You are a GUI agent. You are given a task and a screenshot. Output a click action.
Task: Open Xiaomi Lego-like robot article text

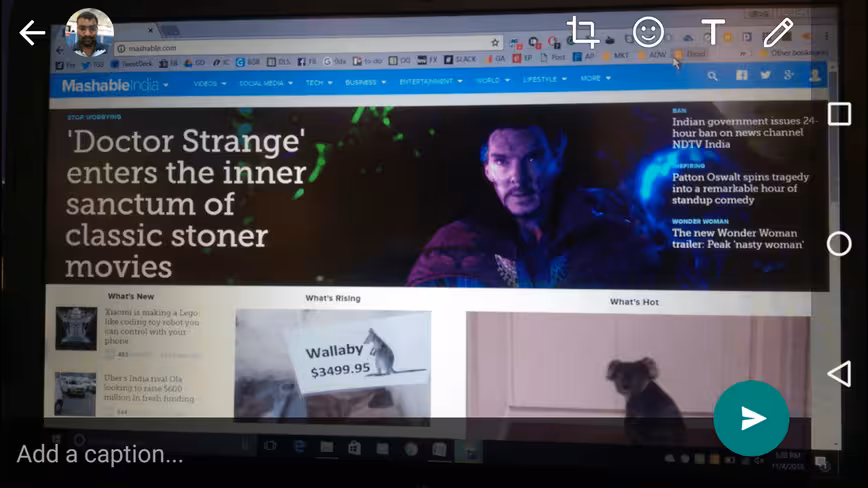(x=152, y=326)
